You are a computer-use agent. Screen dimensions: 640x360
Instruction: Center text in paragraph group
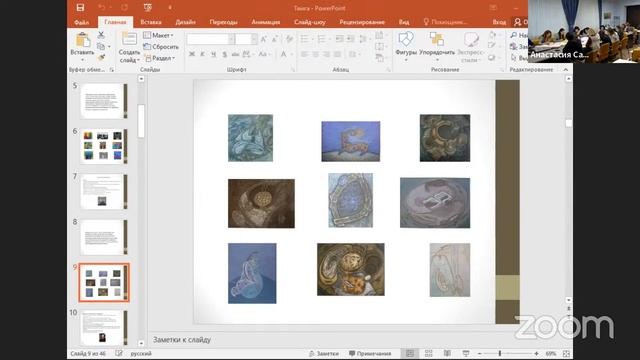[316, 54]
